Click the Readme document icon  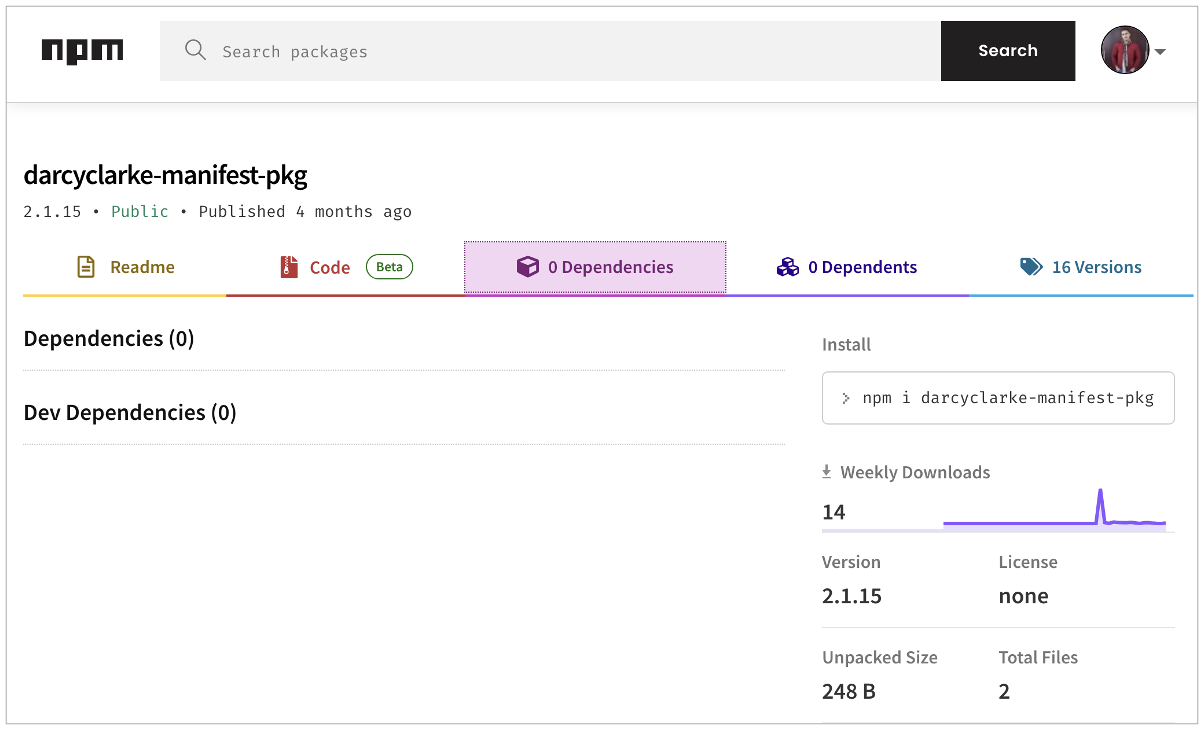click(86, 267)
